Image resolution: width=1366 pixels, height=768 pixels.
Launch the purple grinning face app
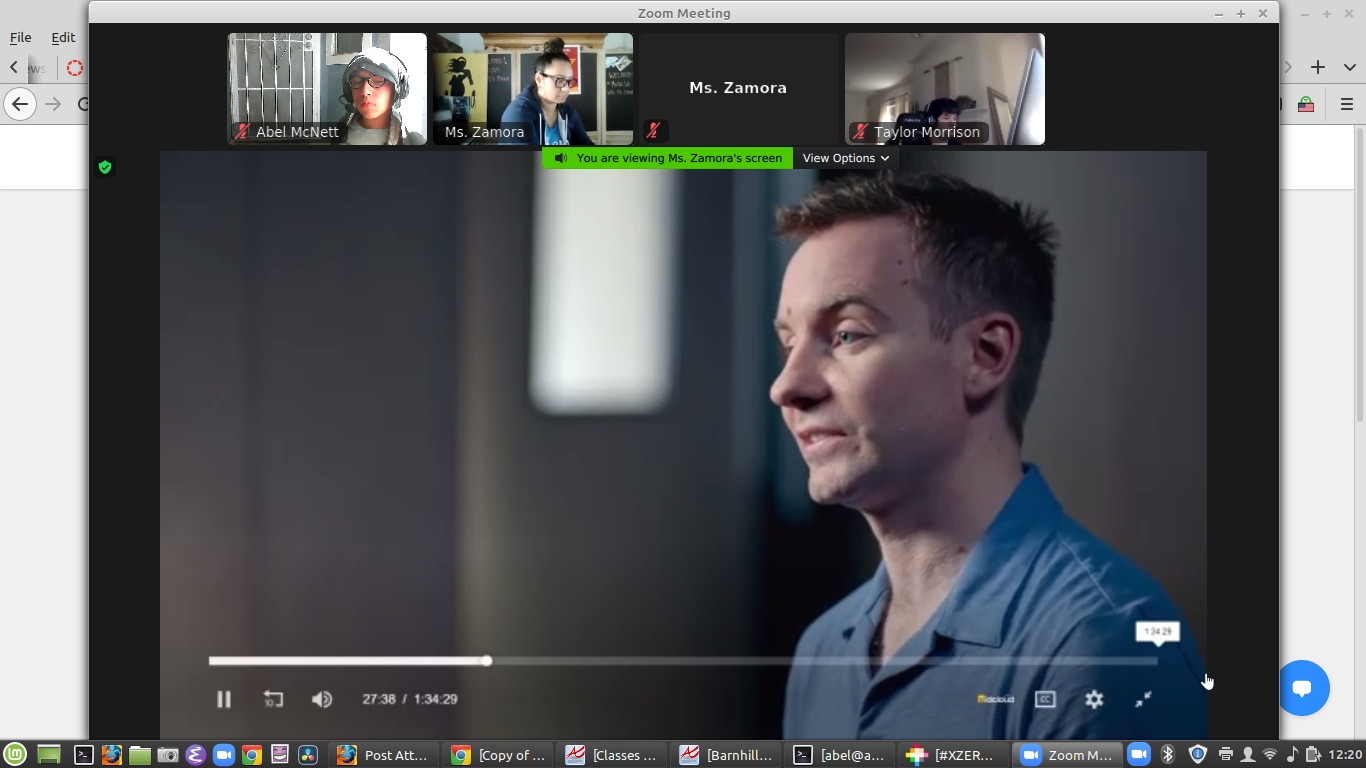(x=280, y=755)
